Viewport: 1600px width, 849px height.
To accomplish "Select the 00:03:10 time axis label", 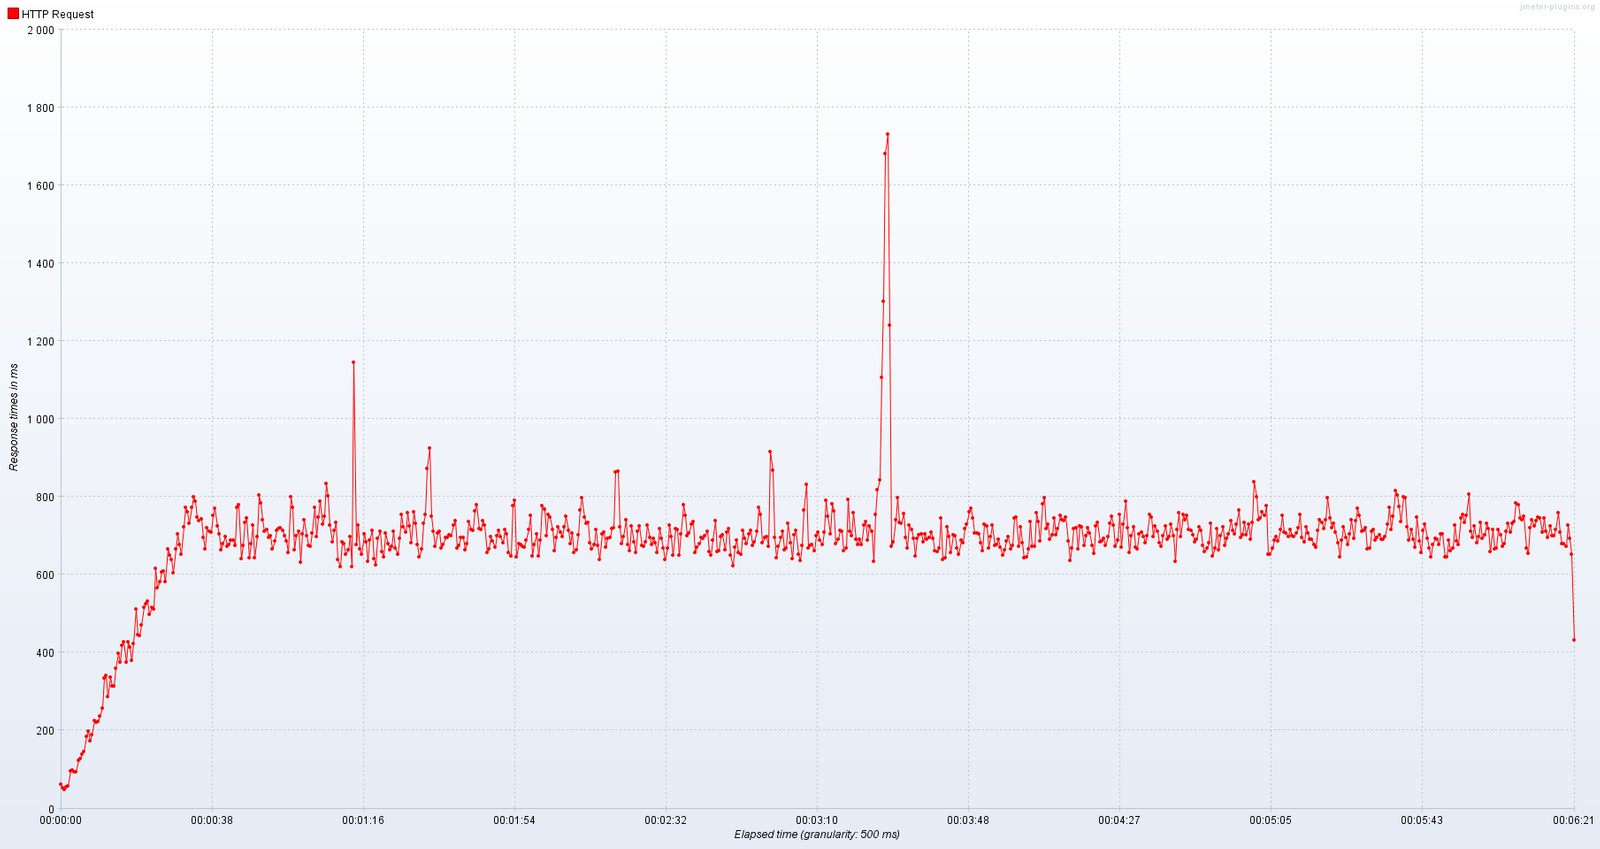I will coord(817,820).
